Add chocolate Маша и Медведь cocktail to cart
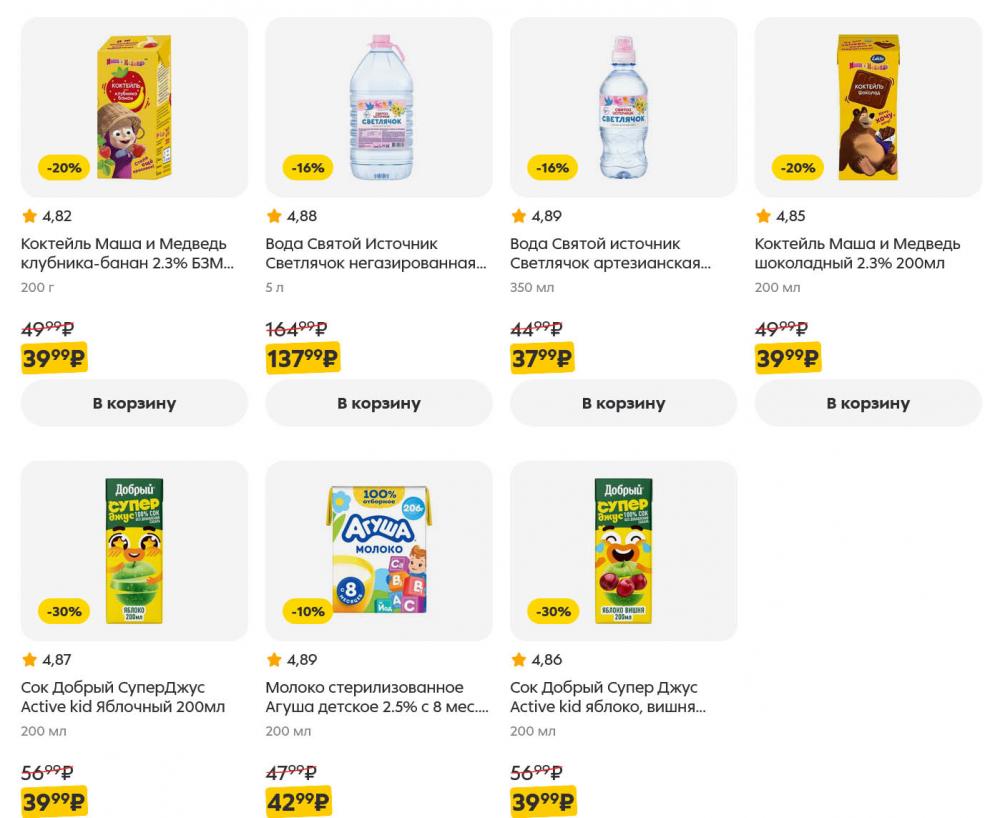 pos(867,403)
